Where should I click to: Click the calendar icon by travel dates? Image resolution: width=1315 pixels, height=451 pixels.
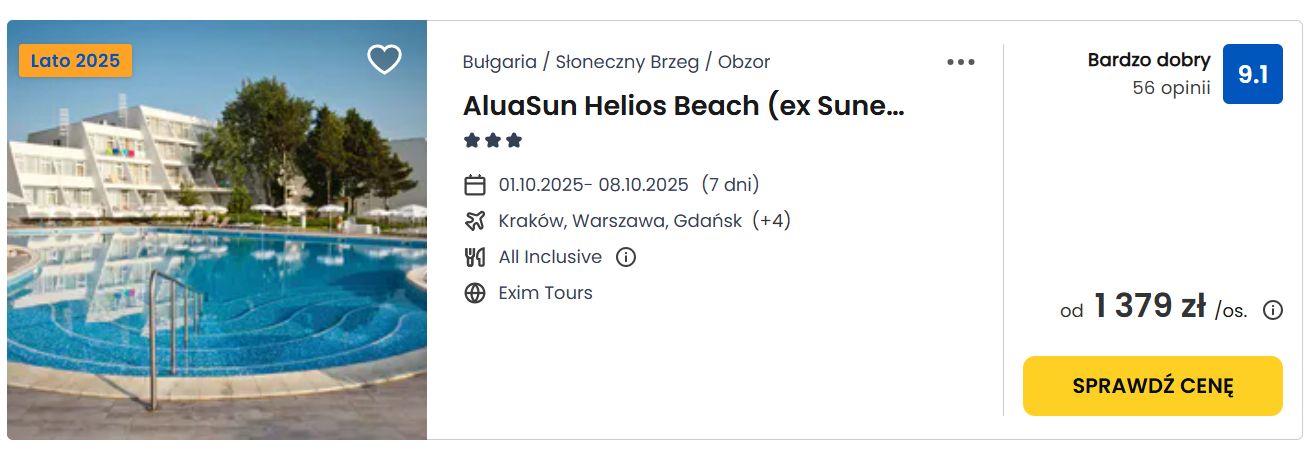coord(475,185)
